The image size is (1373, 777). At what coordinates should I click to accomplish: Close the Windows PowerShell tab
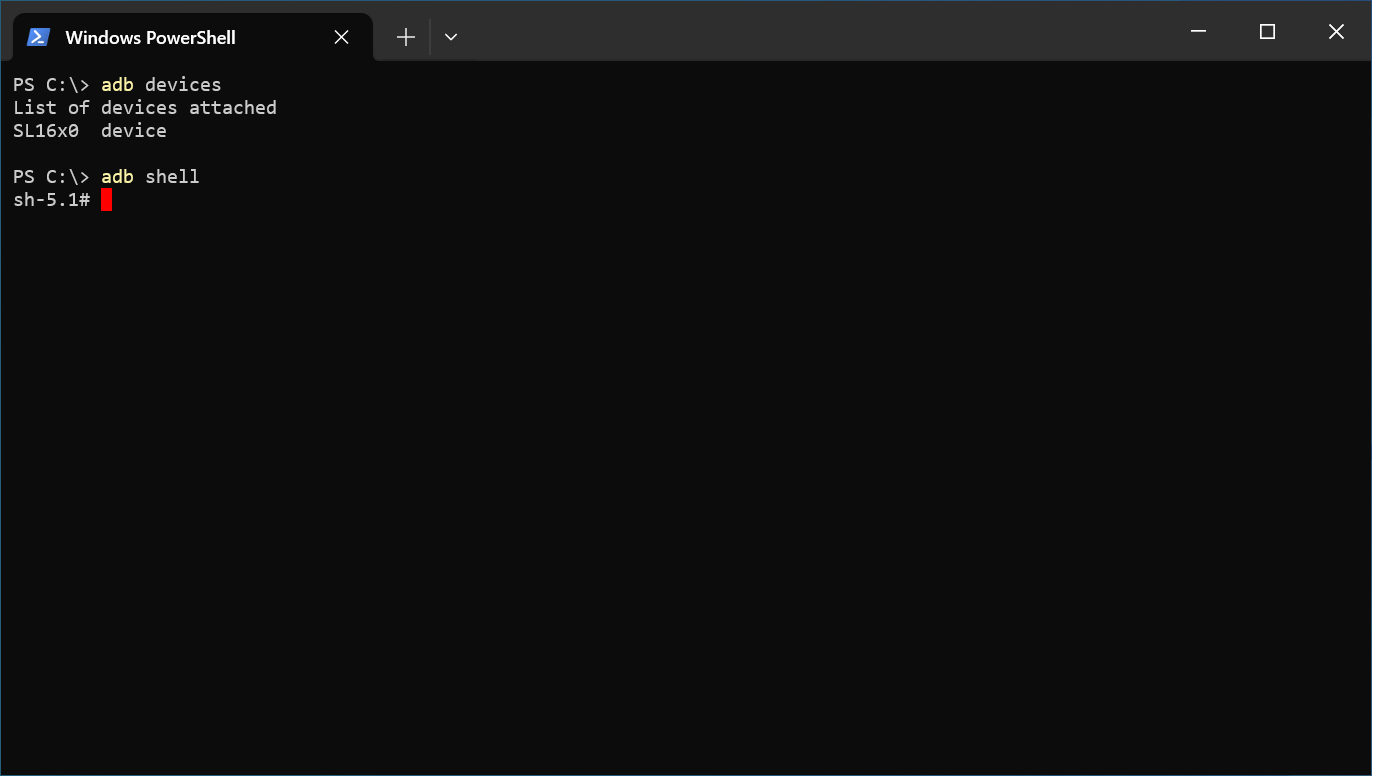(341, 36)
